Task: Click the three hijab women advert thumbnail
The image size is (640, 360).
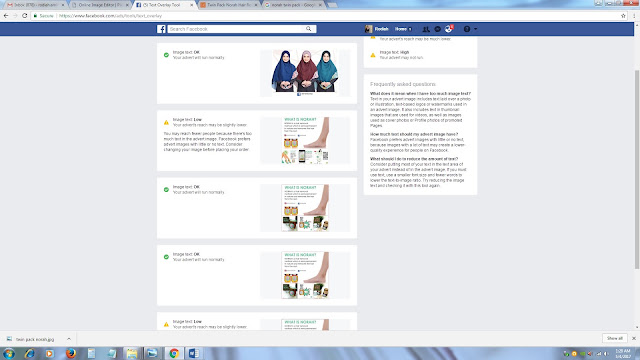Action: coord(305,73)
